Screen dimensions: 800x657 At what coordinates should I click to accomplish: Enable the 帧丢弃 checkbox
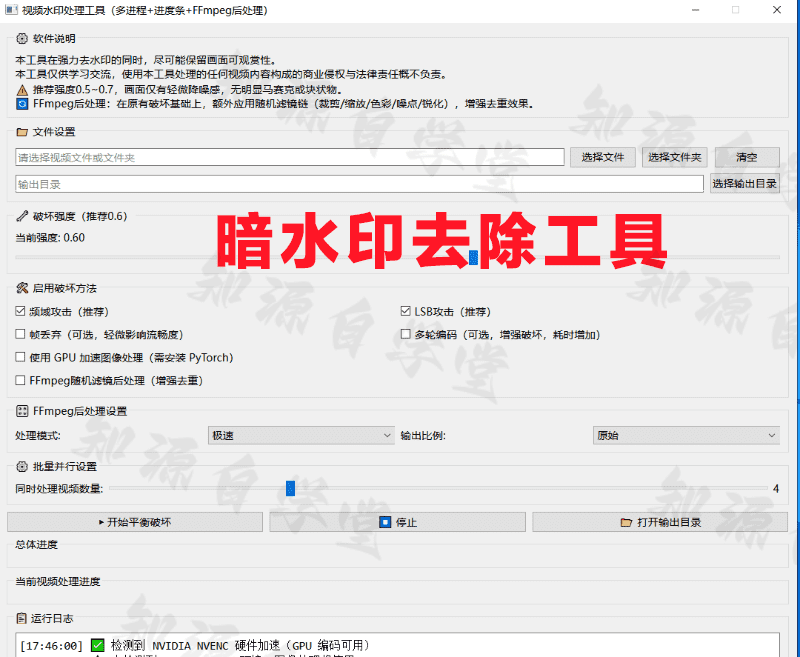[x=20, y=334]
